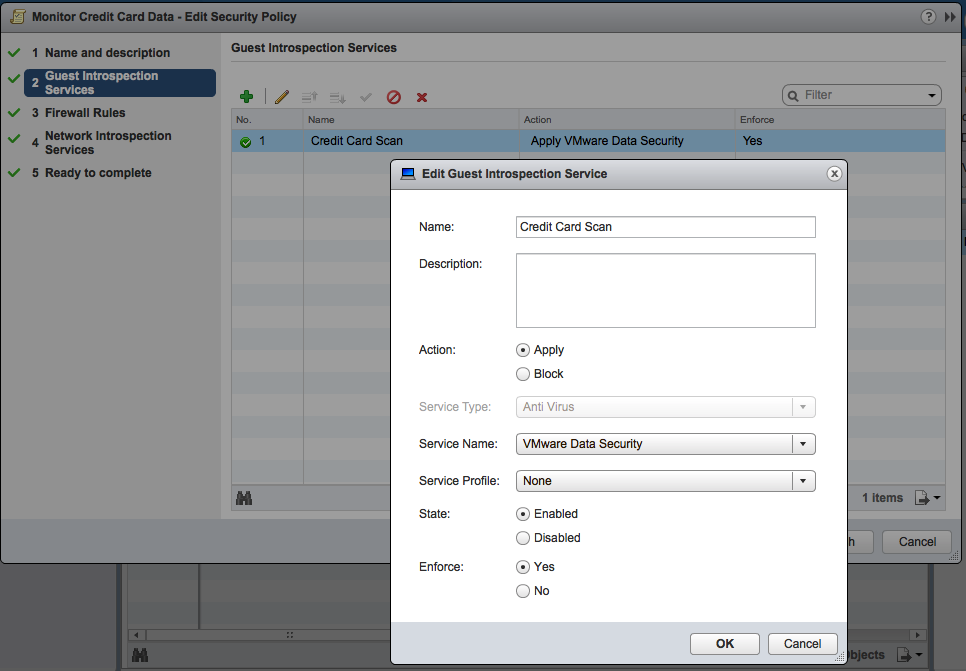This screenshot has height=671, width=966.
Task: Close the Edit Guest Introspection Service dialog
Action: (x=834, y=174)
